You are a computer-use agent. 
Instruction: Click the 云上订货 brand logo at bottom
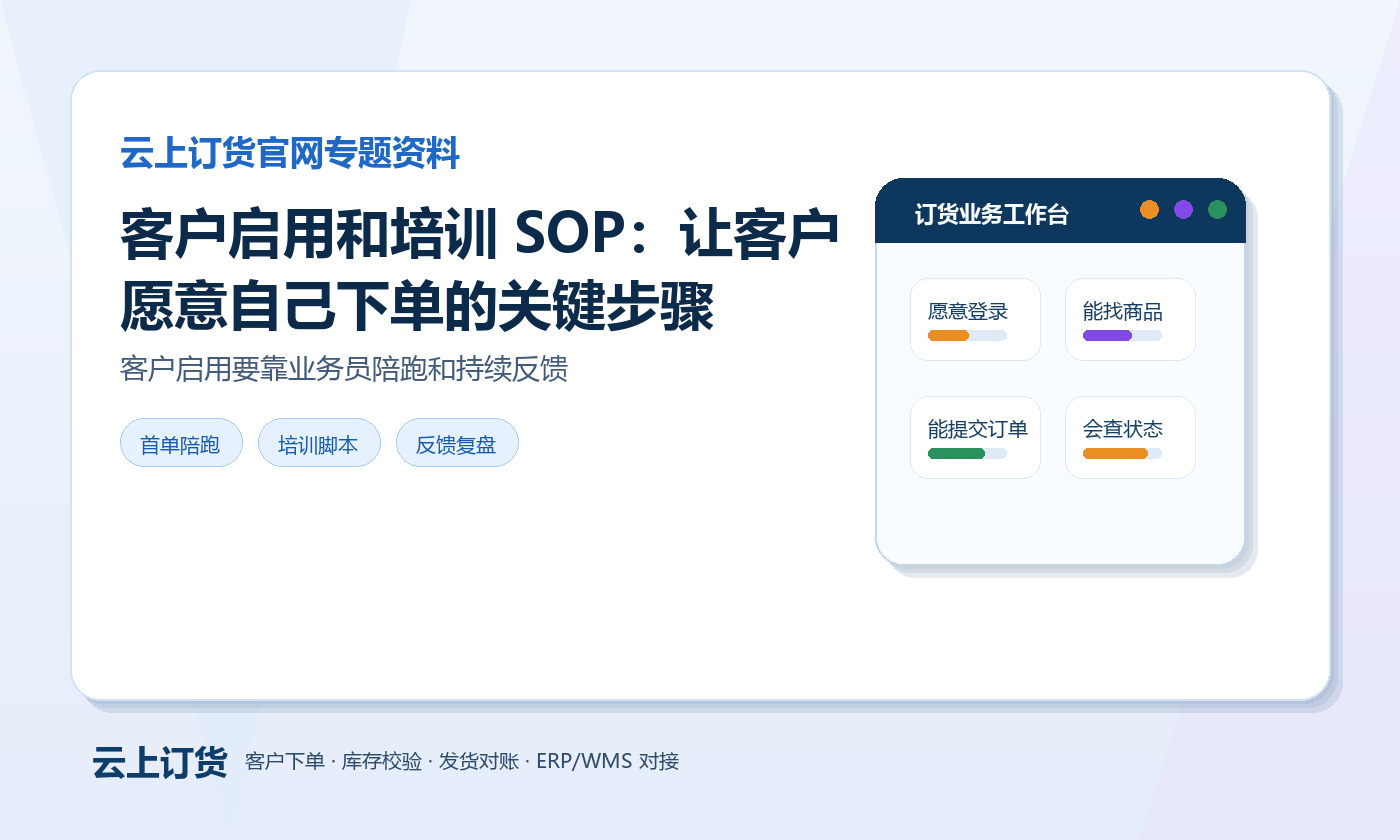point(160,762)
